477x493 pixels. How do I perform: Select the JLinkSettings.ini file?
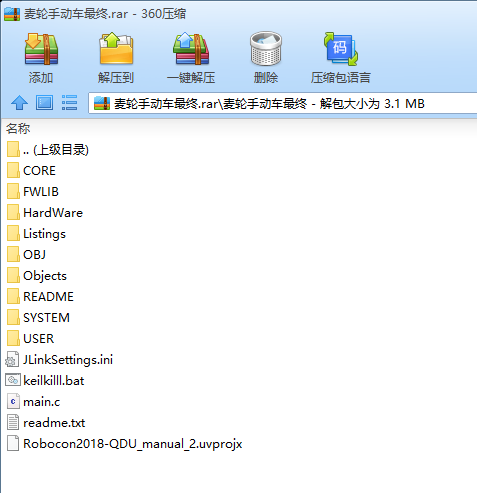coord(59,360)
